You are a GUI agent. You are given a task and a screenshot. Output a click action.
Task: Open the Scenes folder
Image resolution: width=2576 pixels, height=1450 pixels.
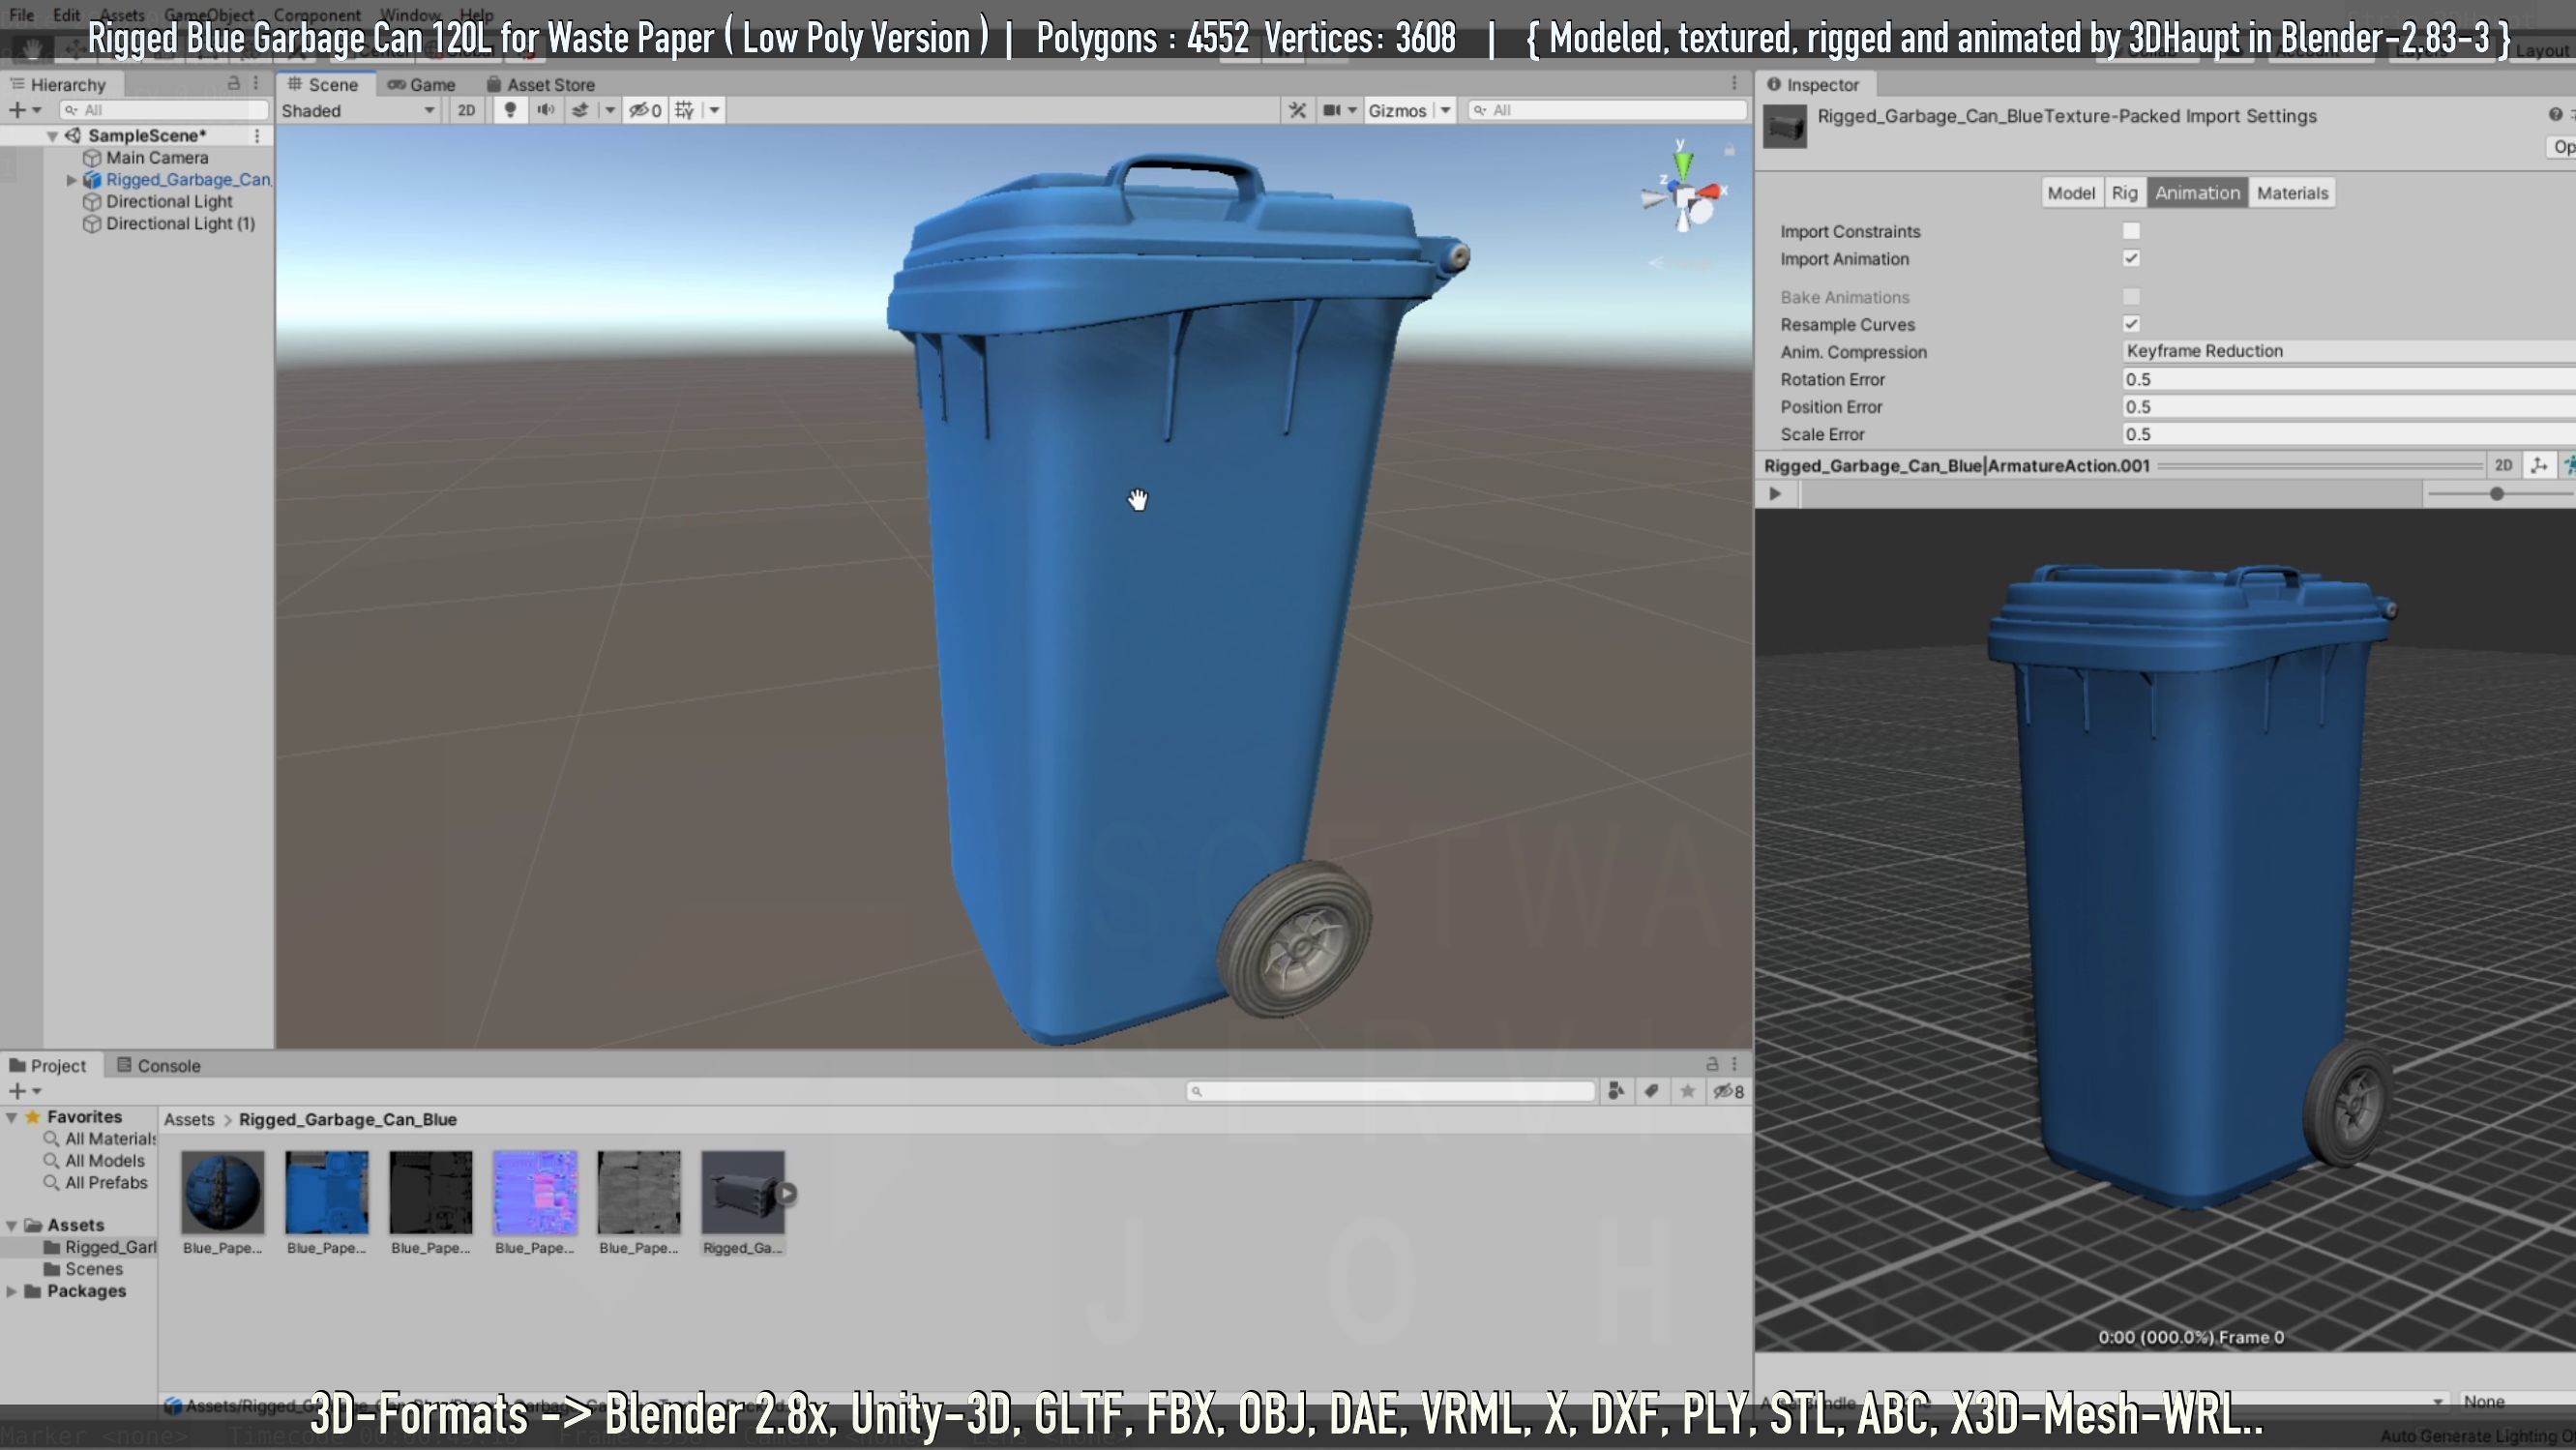[84, 1269]
